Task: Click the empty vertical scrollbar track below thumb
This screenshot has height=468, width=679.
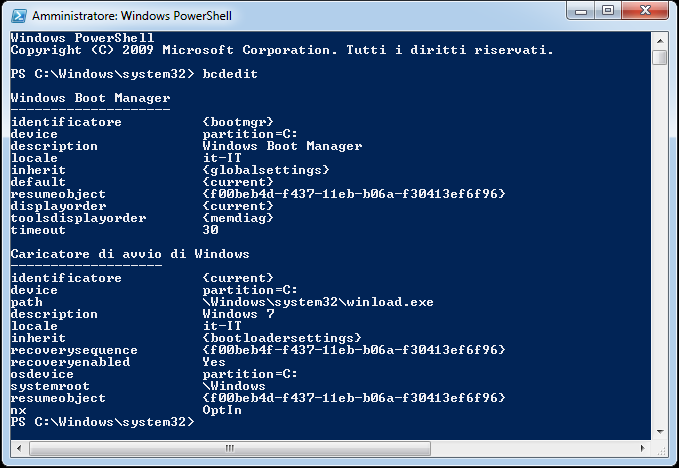Action: (x=659, y=250)
